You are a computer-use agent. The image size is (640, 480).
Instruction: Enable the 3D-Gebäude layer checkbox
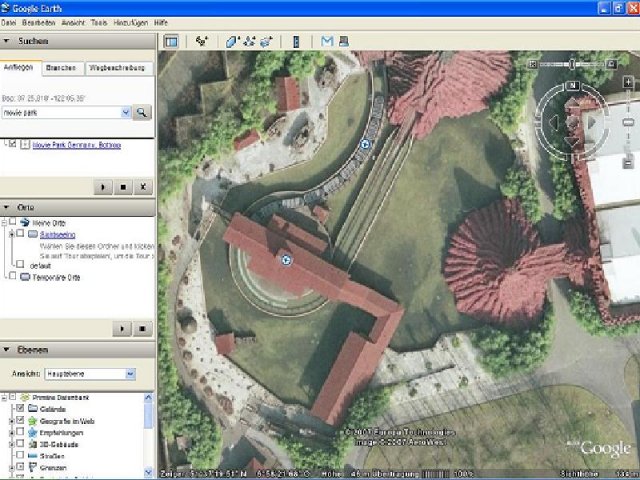[20, 443]
